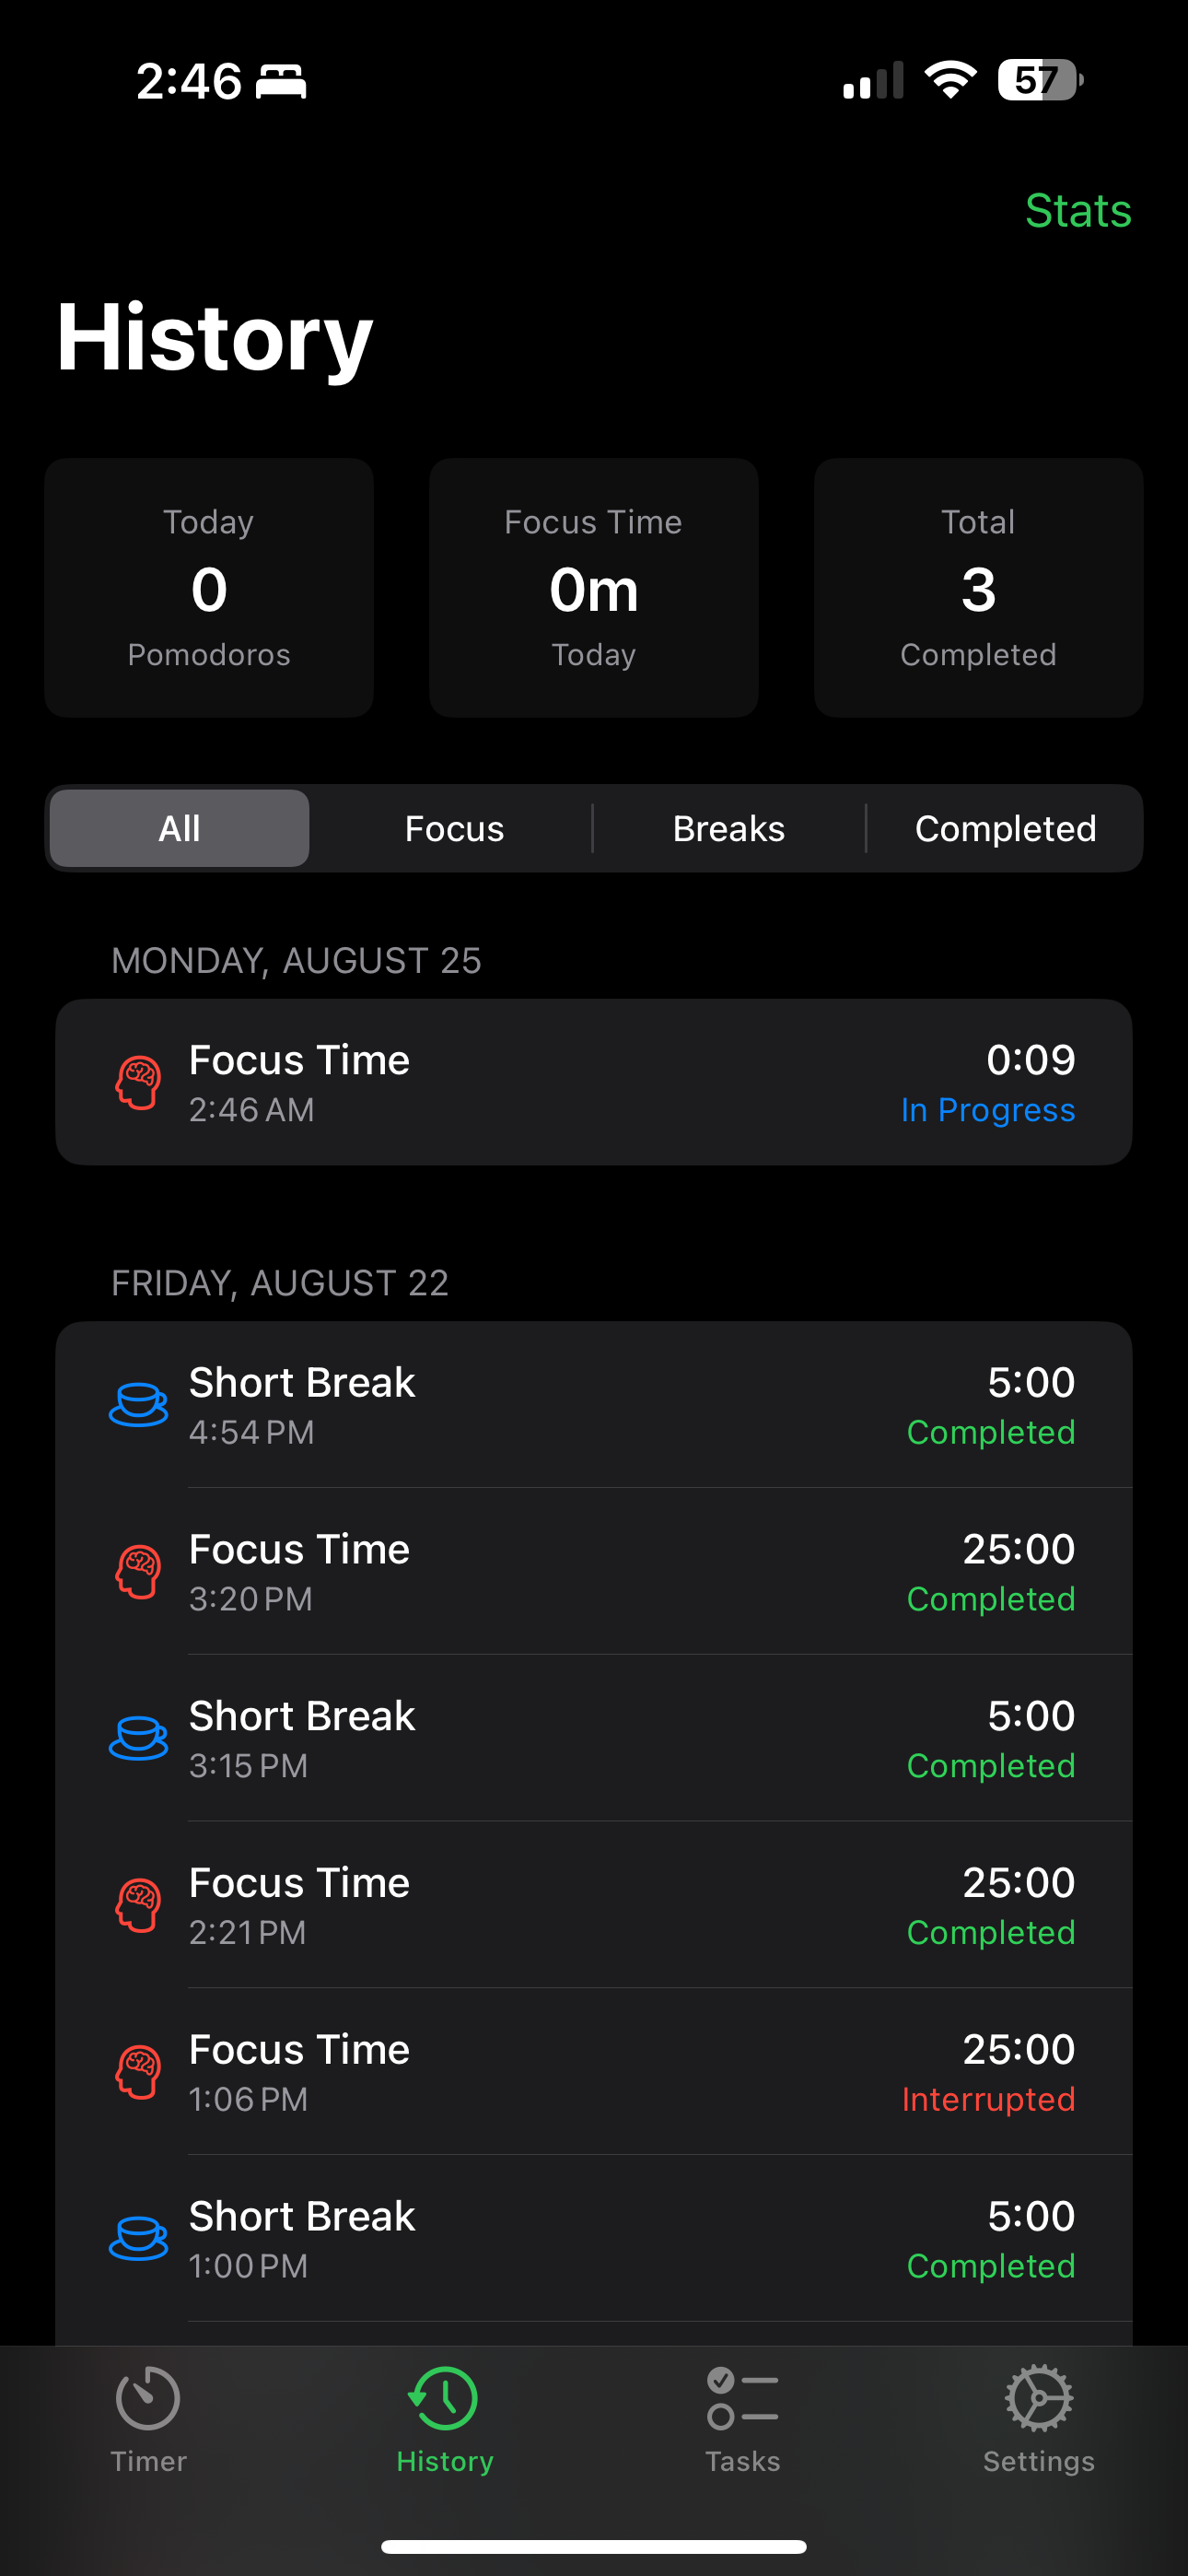
Task: Open the 2:21 PM Focus Time entry
Action: click(x=594, y=1905)
